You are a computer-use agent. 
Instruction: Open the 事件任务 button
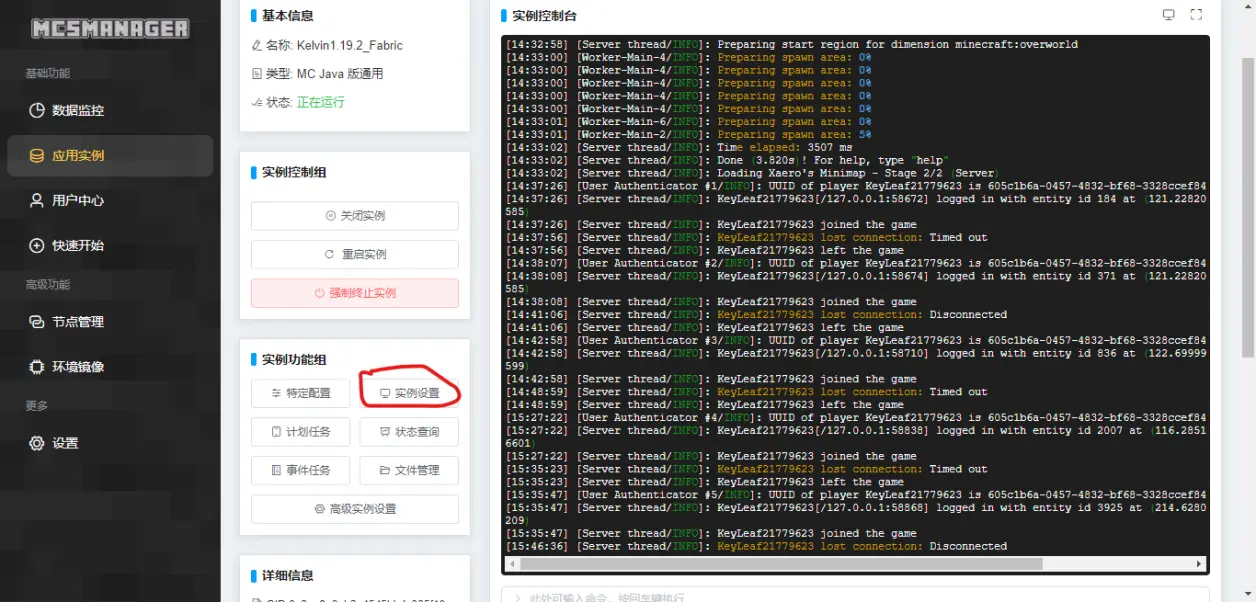(x=300, y=470)
